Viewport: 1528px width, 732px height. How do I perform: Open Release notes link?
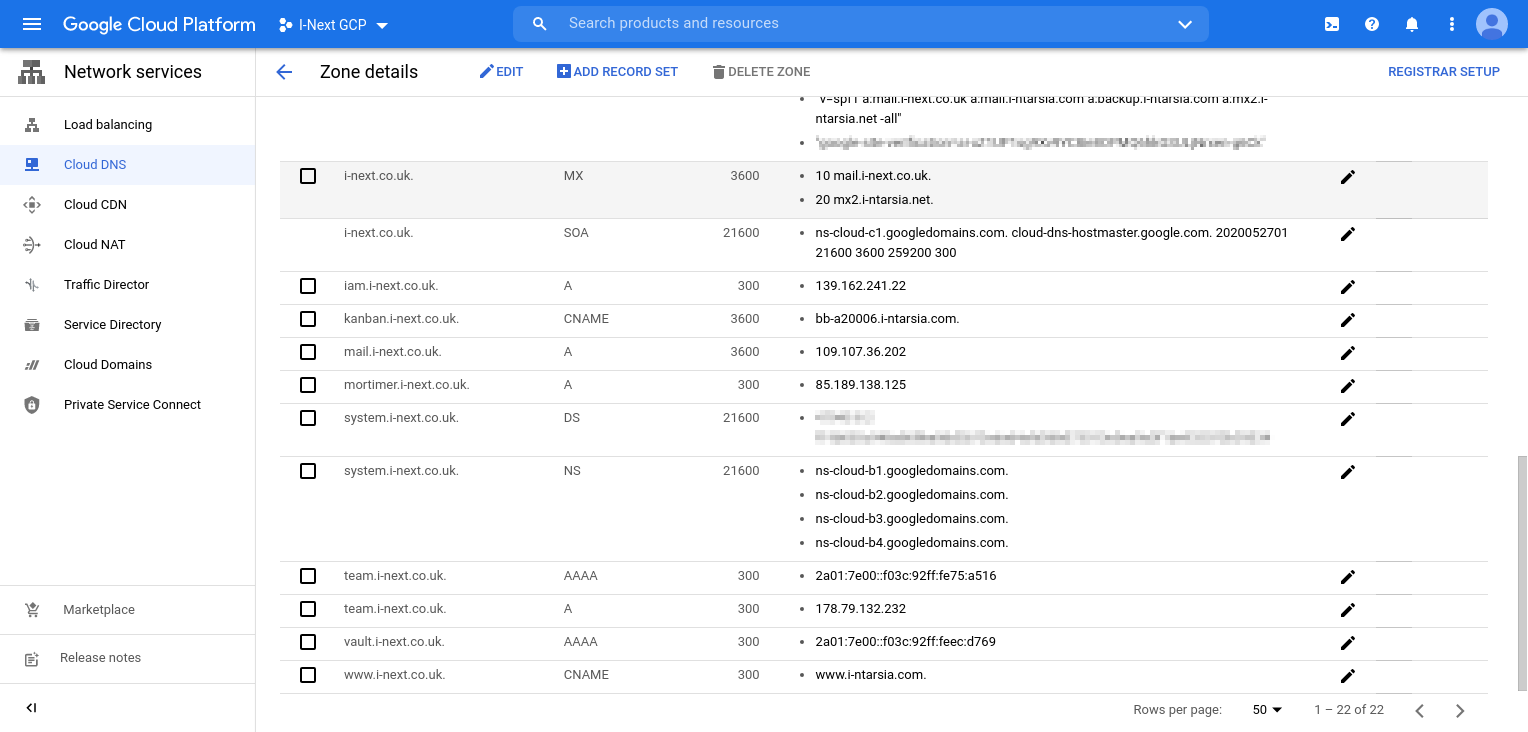tap(100, 658)
